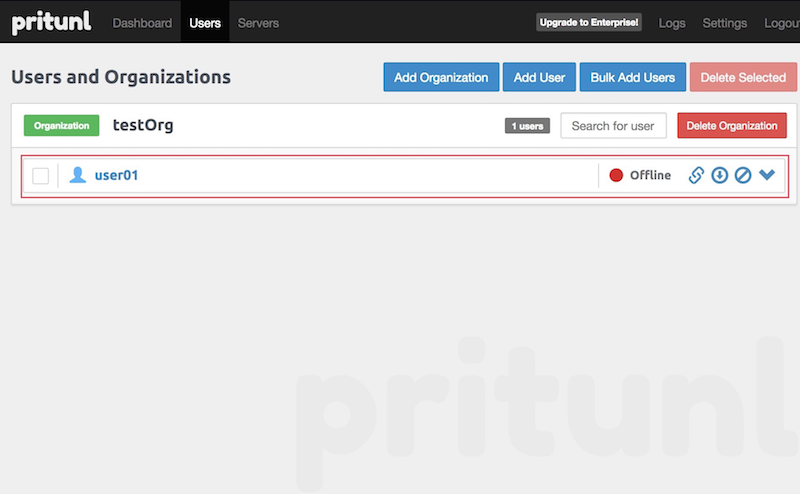This screenshot has height=494, width=800.
Task: Focus the Search for user field
Action: [613, 126]
